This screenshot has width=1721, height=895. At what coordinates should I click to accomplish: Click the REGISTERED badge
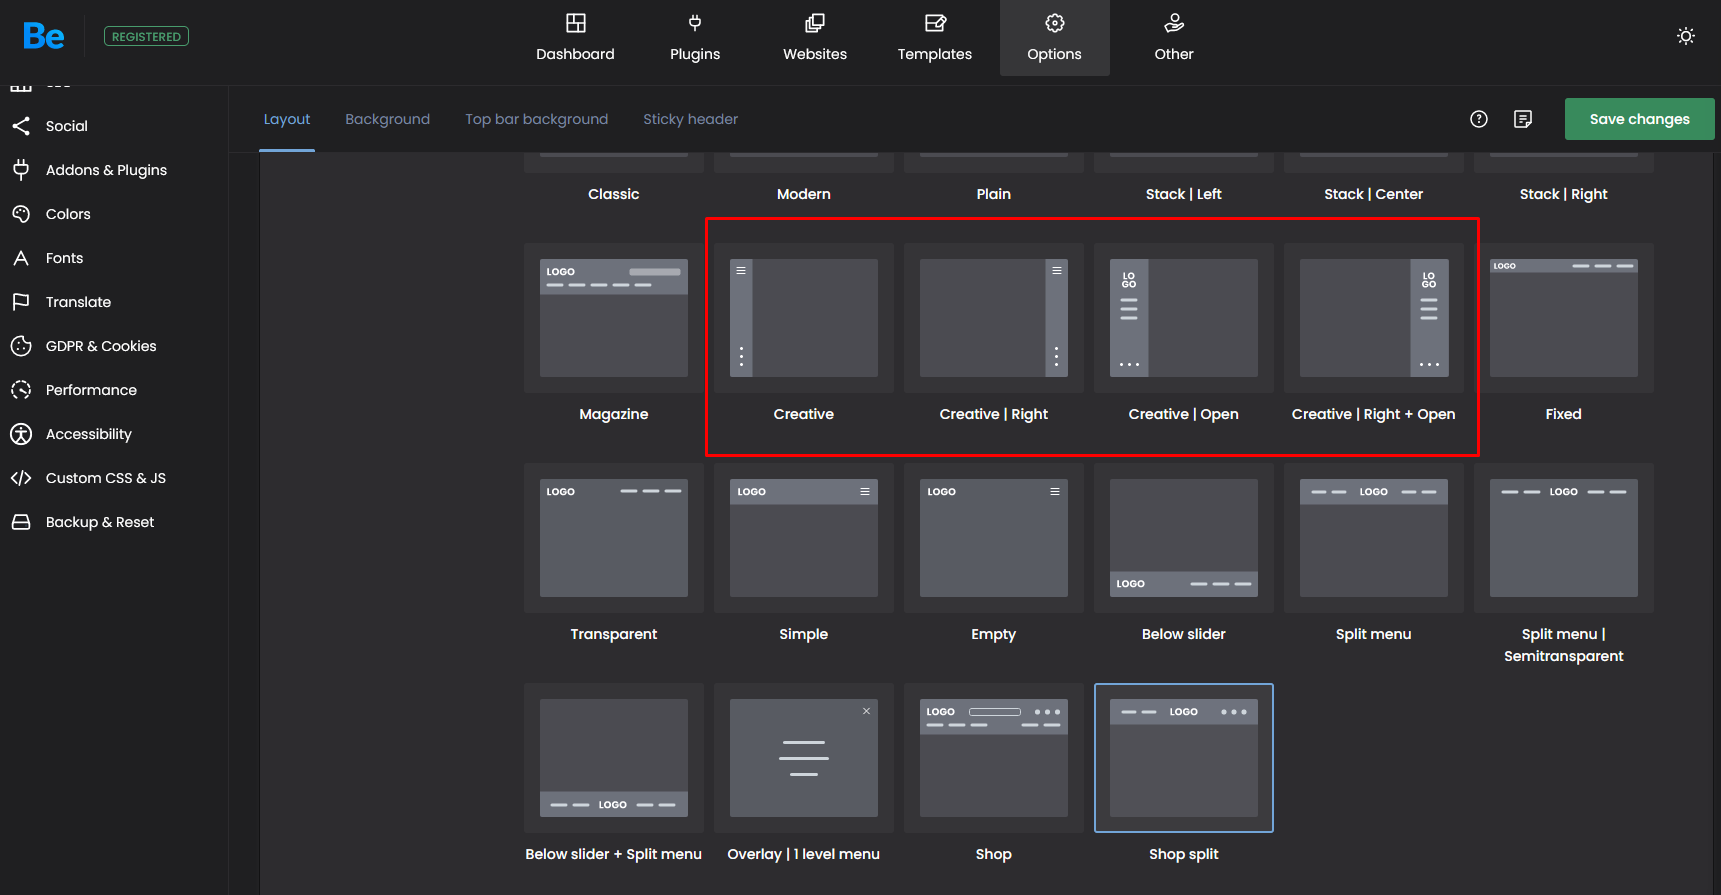coord(146,37)
